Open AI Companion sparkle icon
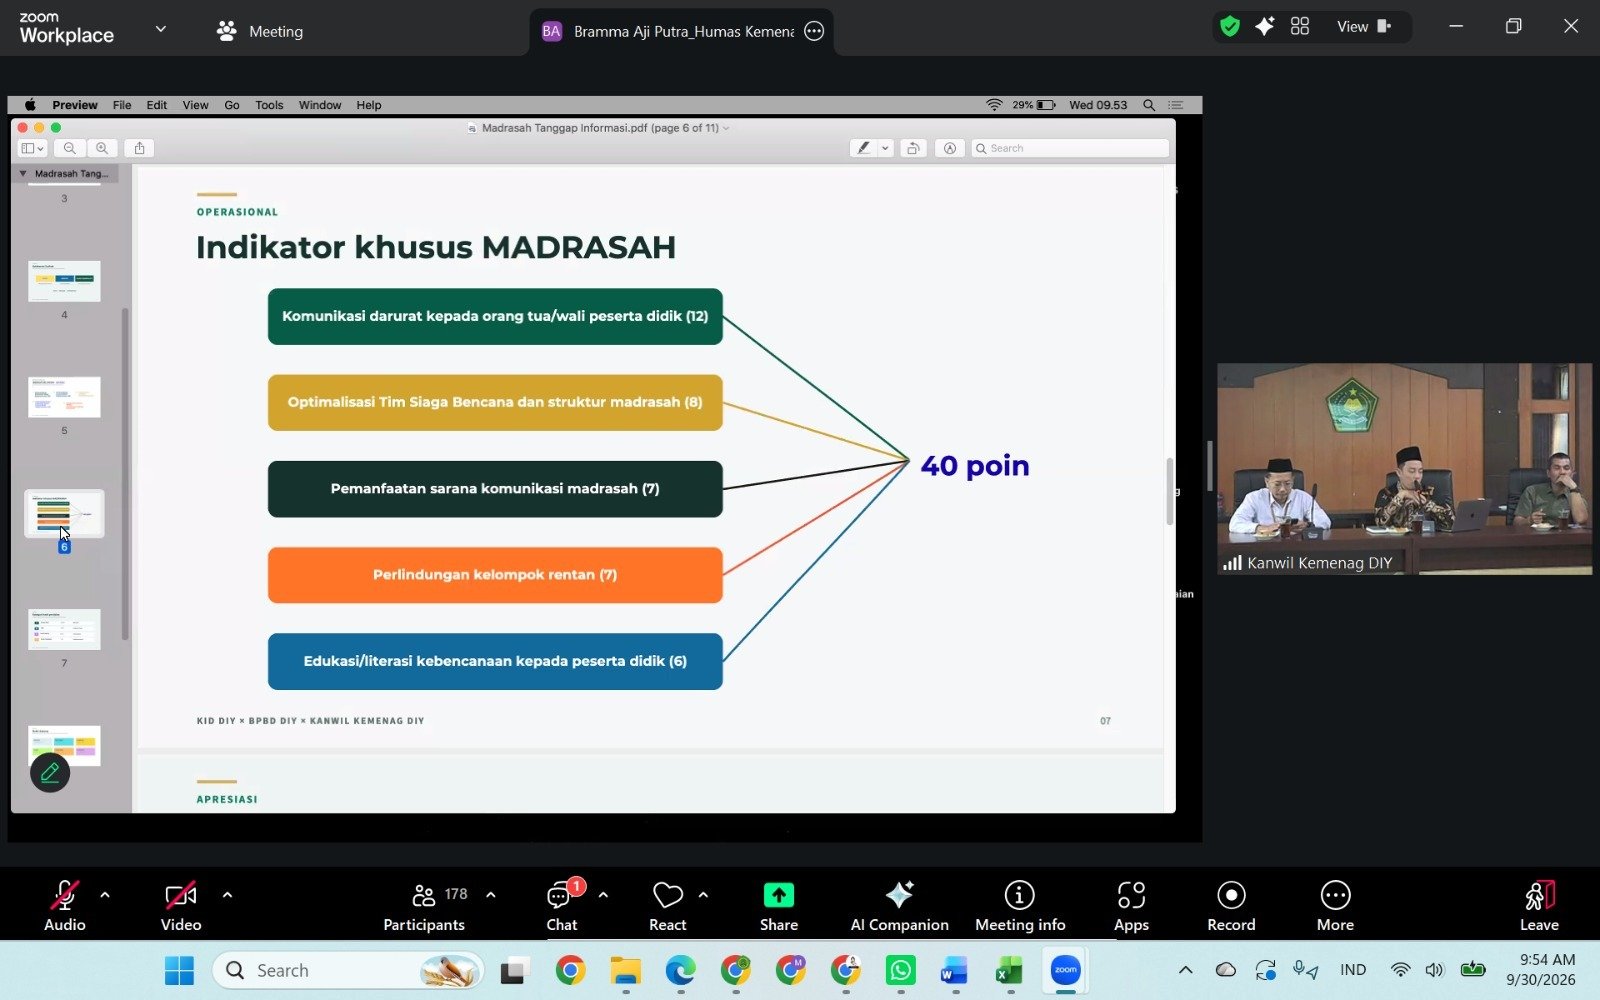 point(899,894)
